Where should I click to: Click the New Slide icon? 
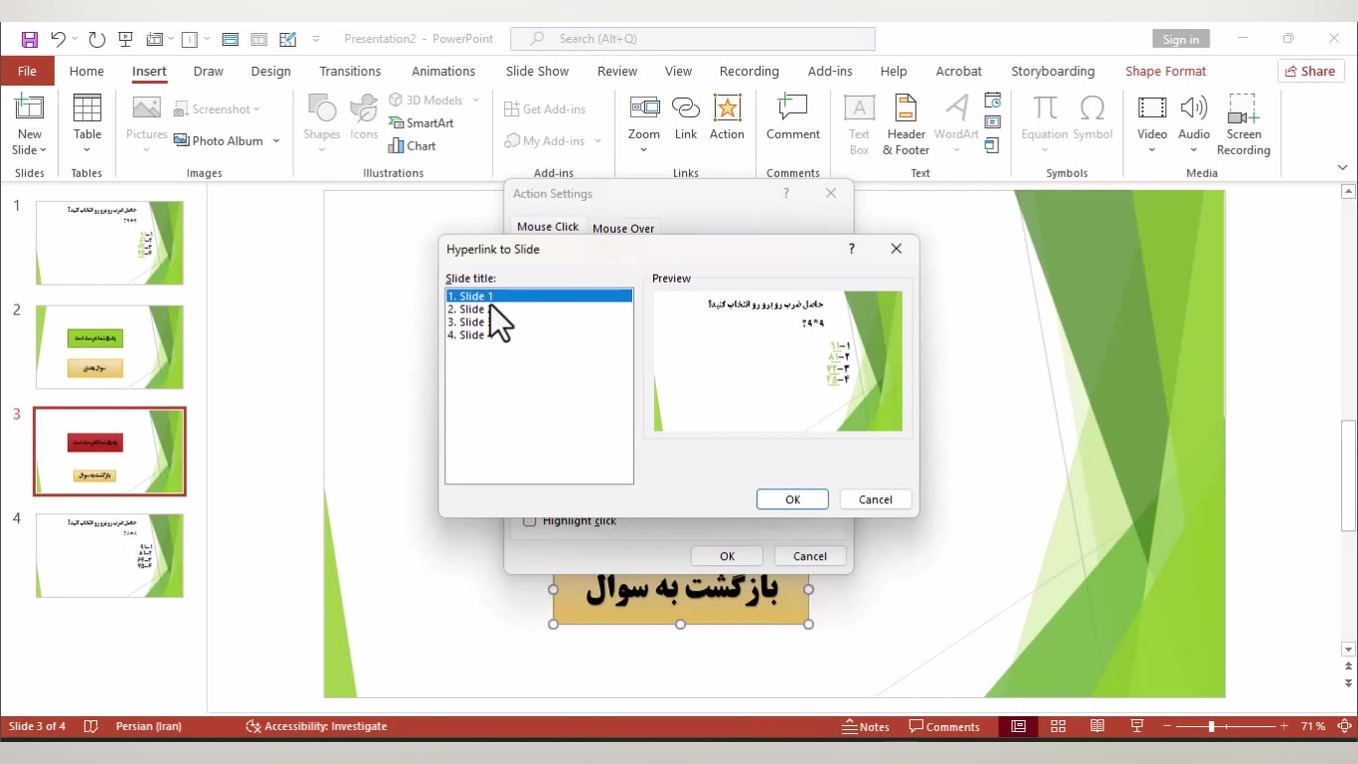(29, 109)
